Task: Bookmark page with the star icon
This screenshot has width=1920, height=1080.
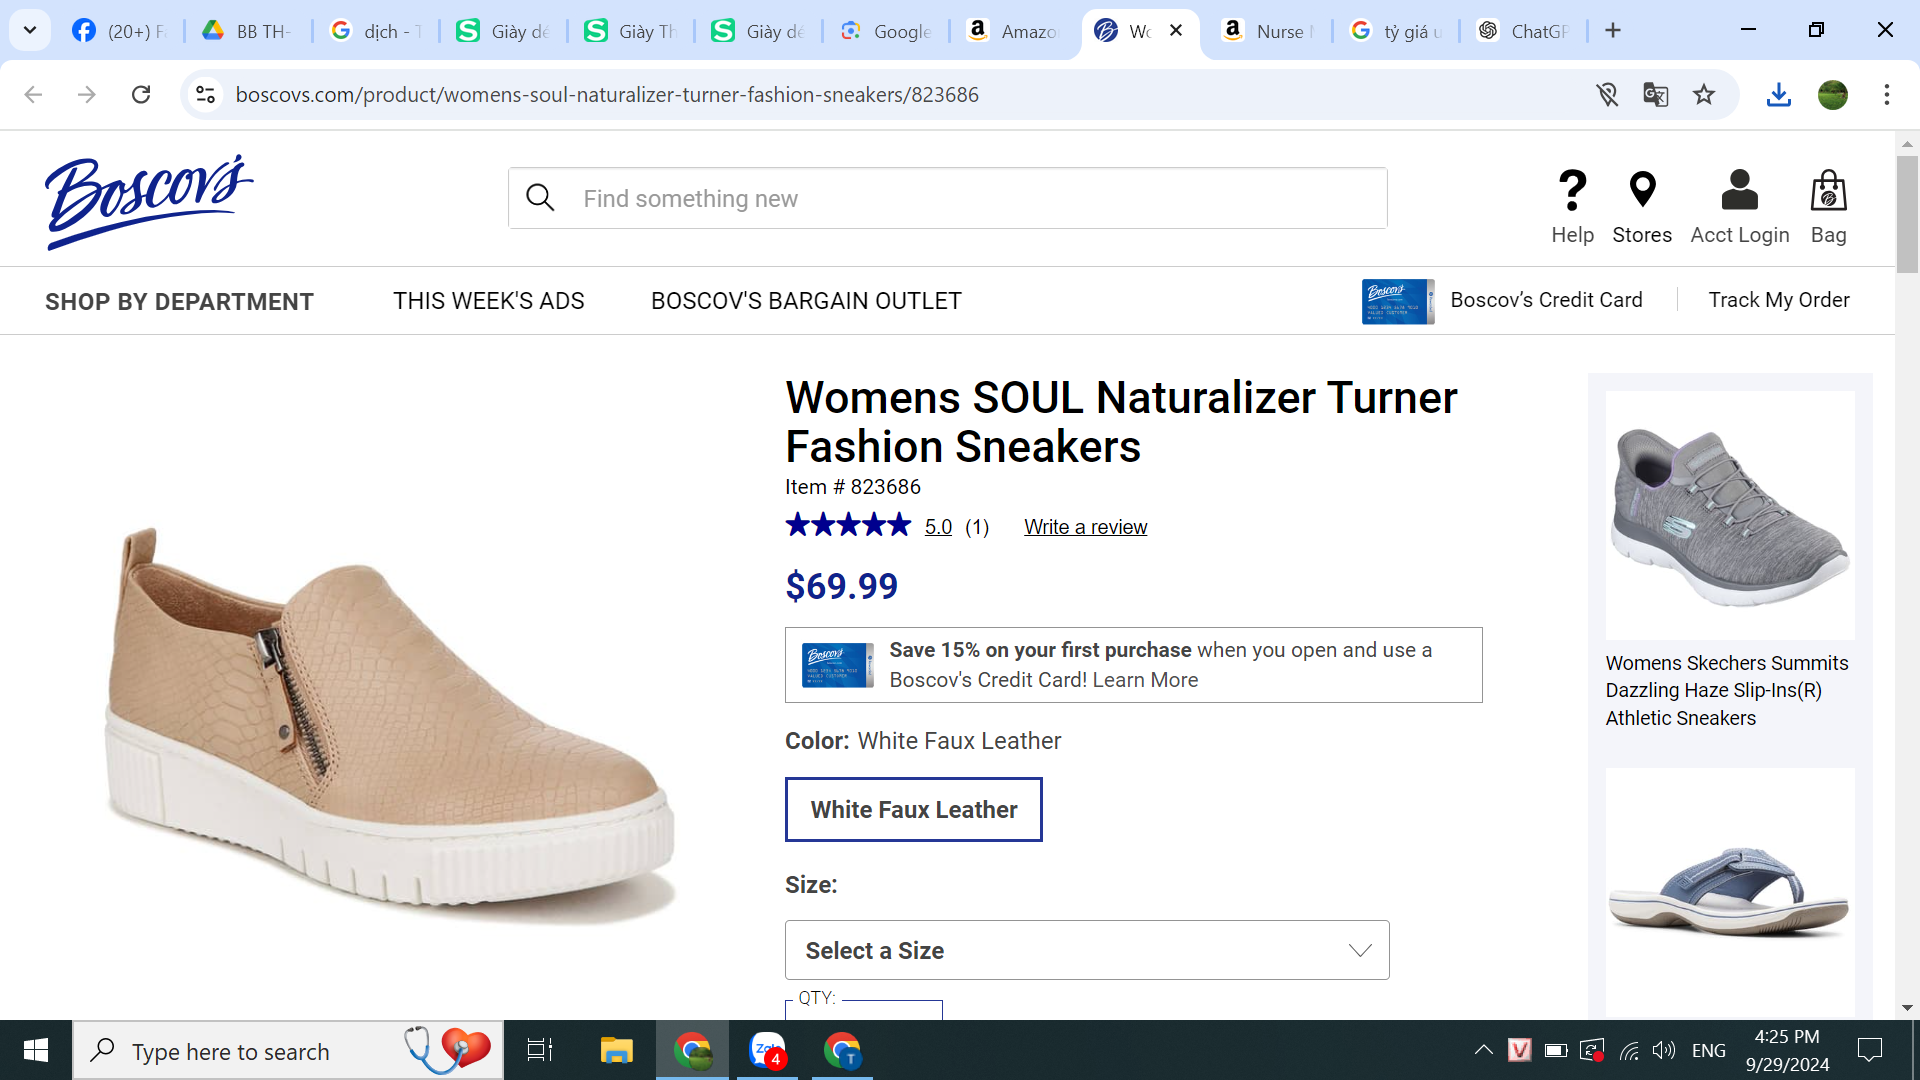Action: coord(1704,95)
